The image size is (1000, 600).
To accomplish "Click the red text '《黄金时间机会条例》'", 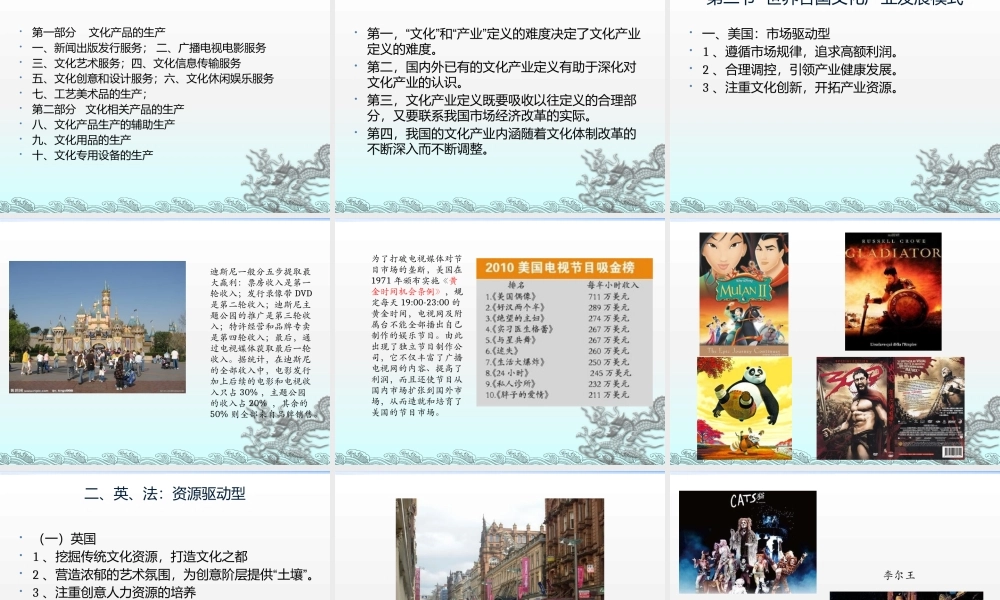I will pos(416,286).
